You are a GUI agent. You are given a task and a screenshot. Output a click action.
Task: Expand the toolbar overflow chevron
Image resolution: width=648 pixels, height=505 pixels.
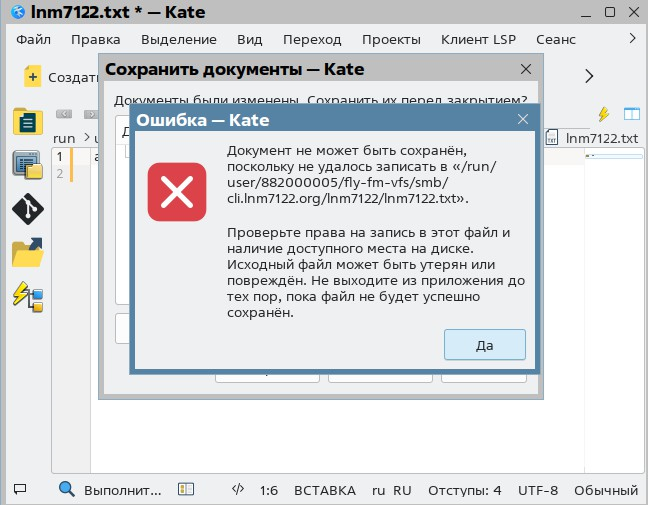tap(589, 76)
